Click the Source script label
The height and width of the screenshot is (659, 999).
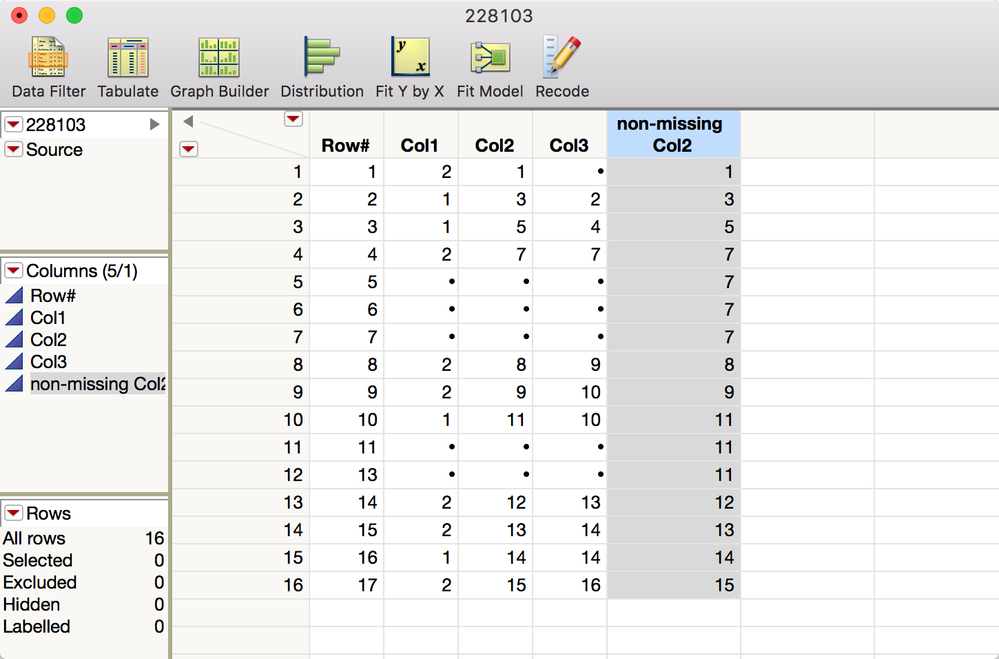click(x=54, y=149)
